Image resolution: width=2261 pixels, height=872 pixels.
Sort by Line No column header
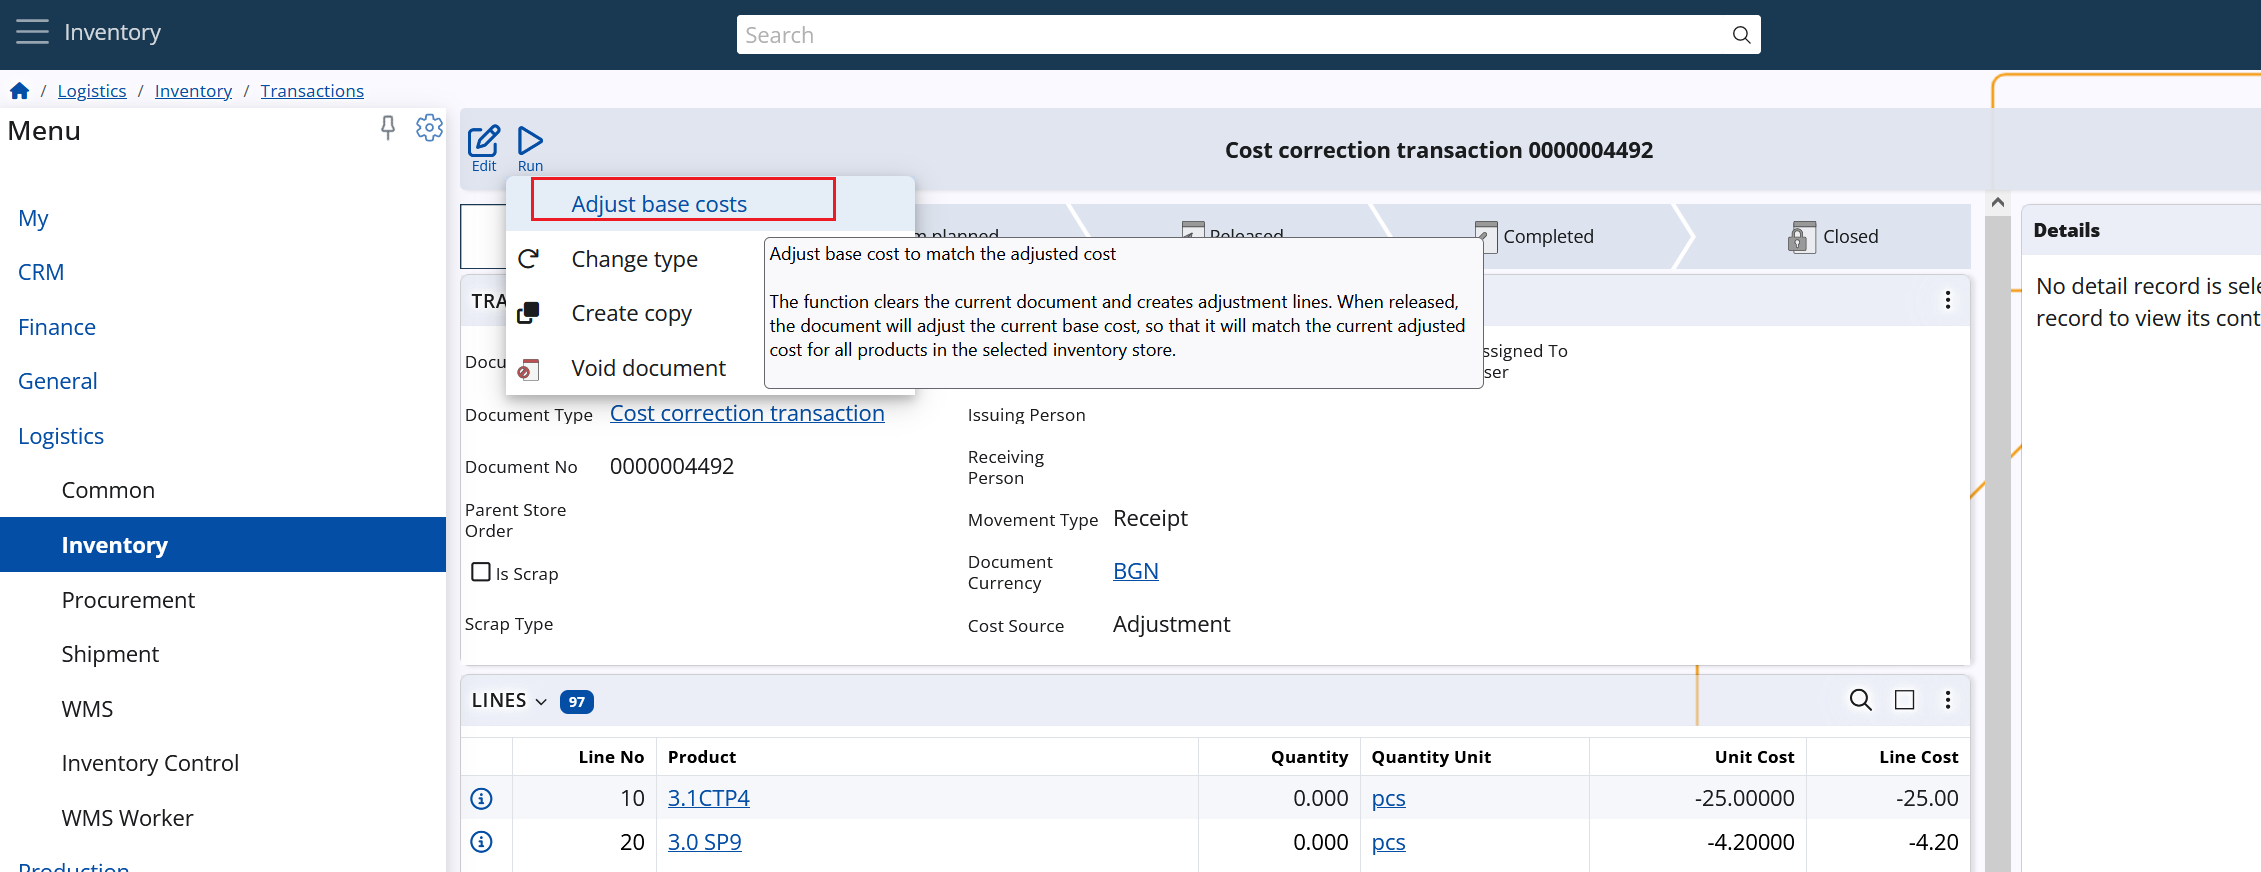click(611, 757)
